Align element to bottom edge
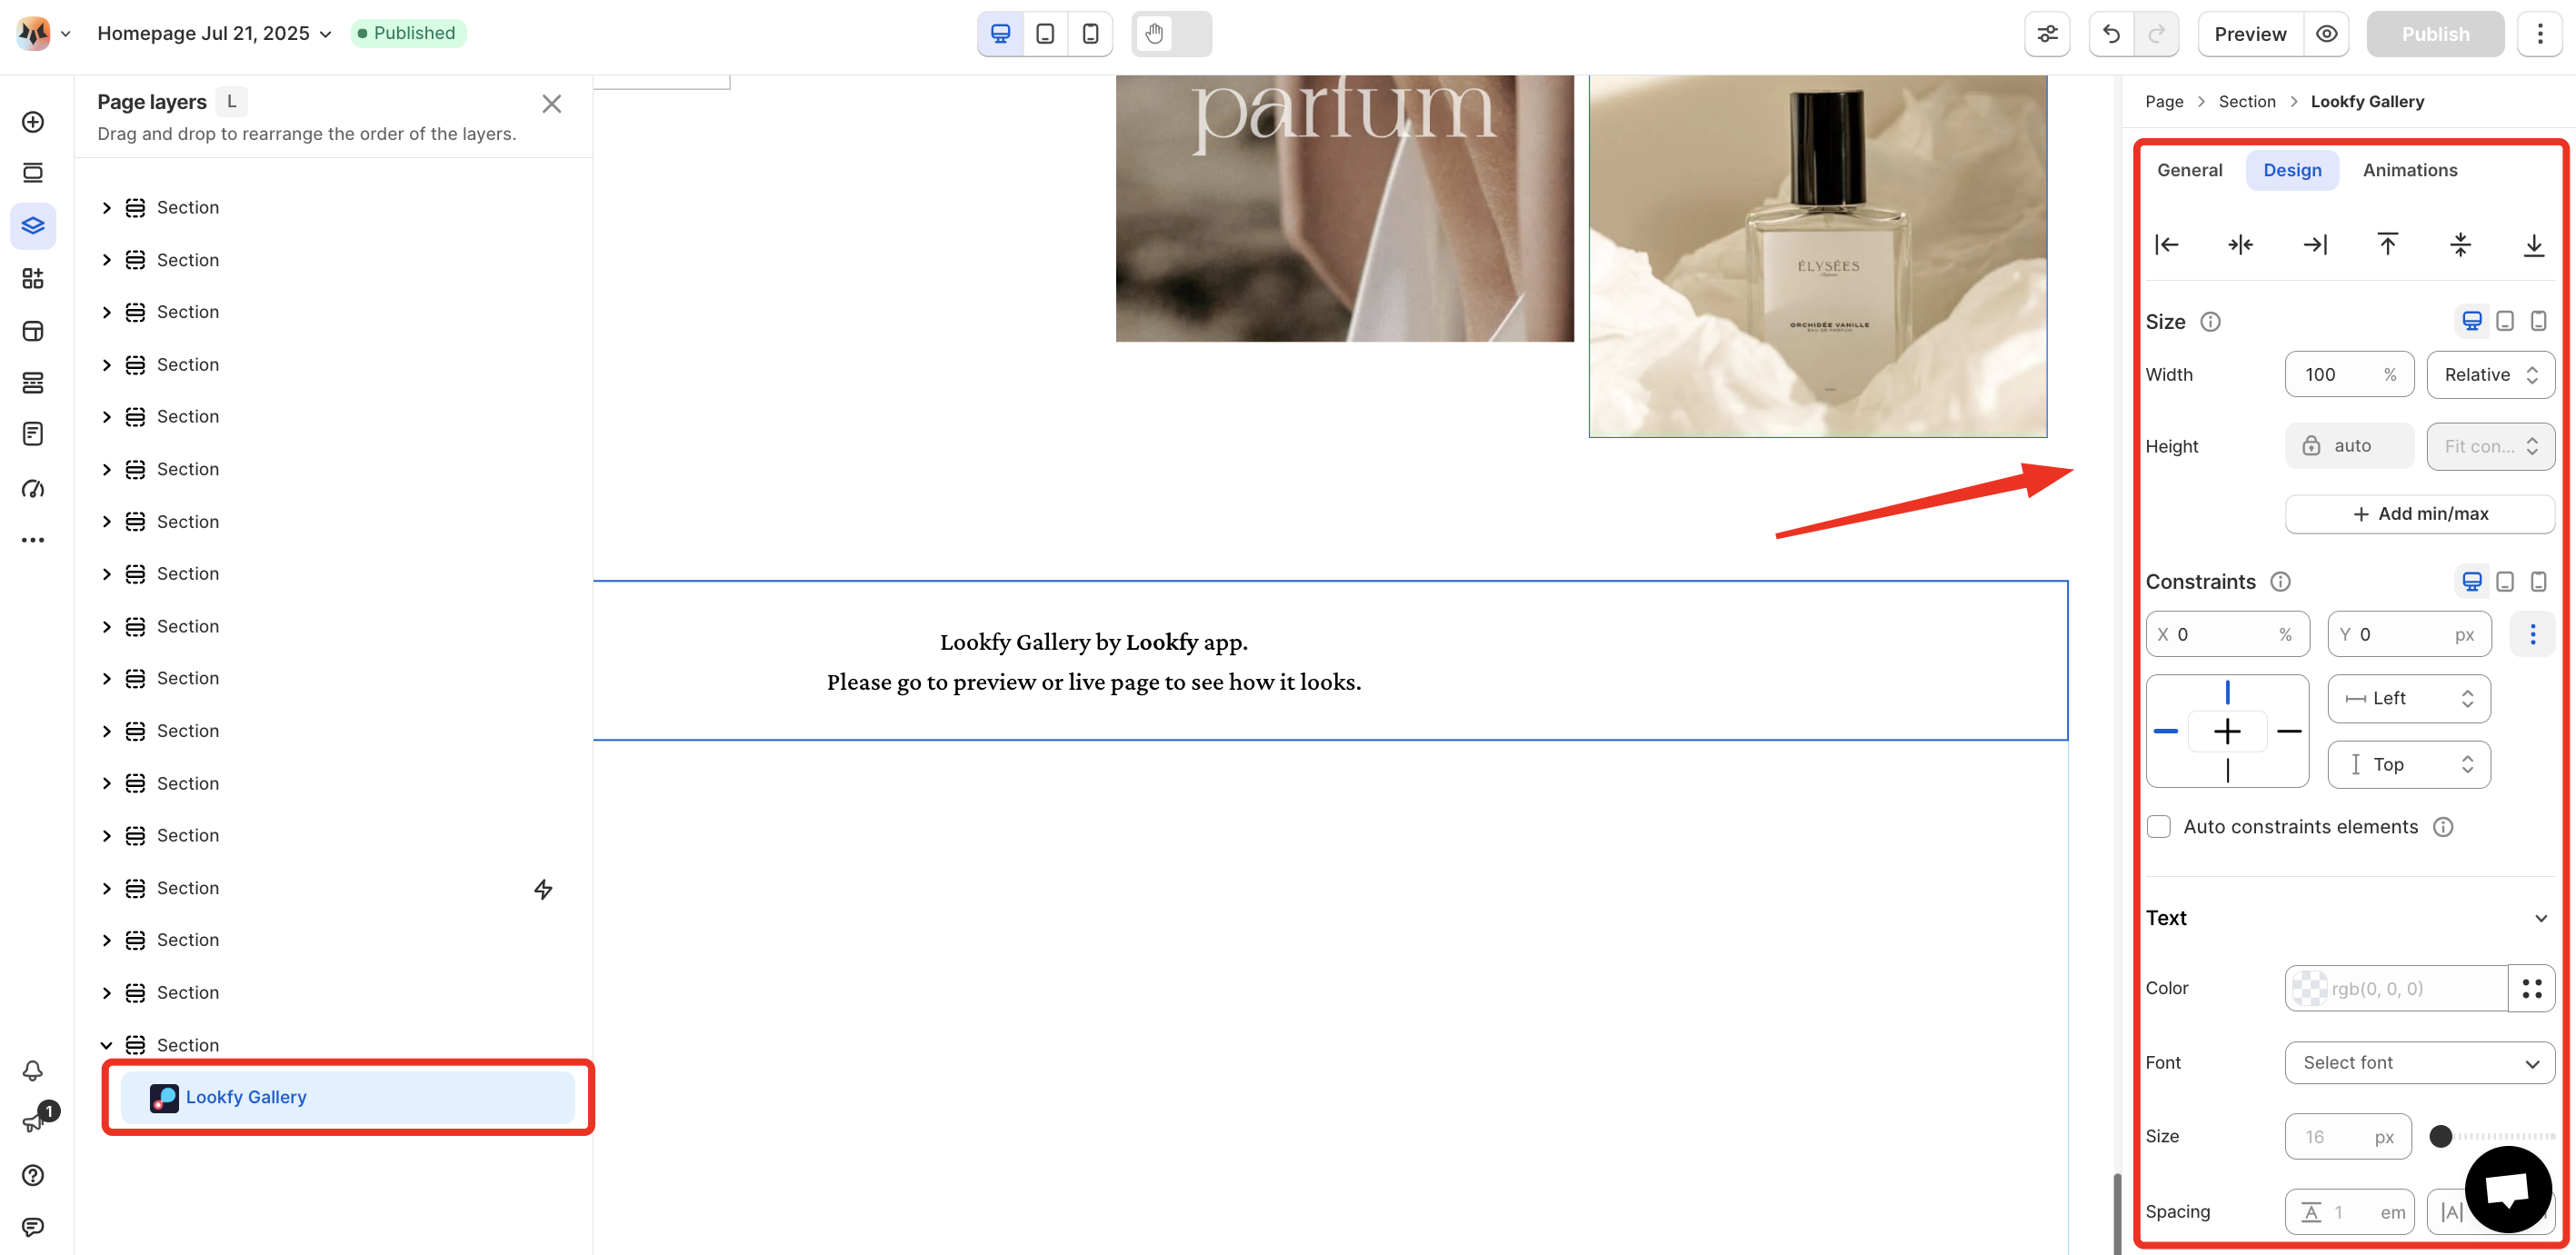The height and width of the screenshot is (1255, 2576). [x=2534, y=244]
